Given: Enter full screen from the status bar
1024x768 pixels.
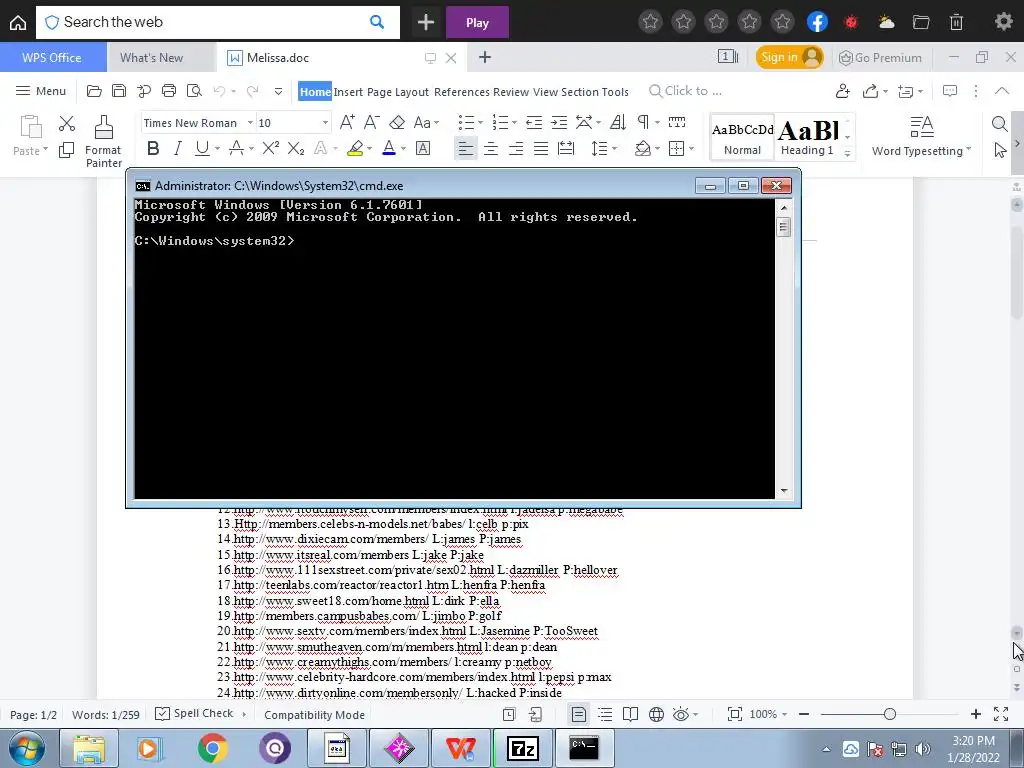Looking at the screenshot, I should [1000, 714].
